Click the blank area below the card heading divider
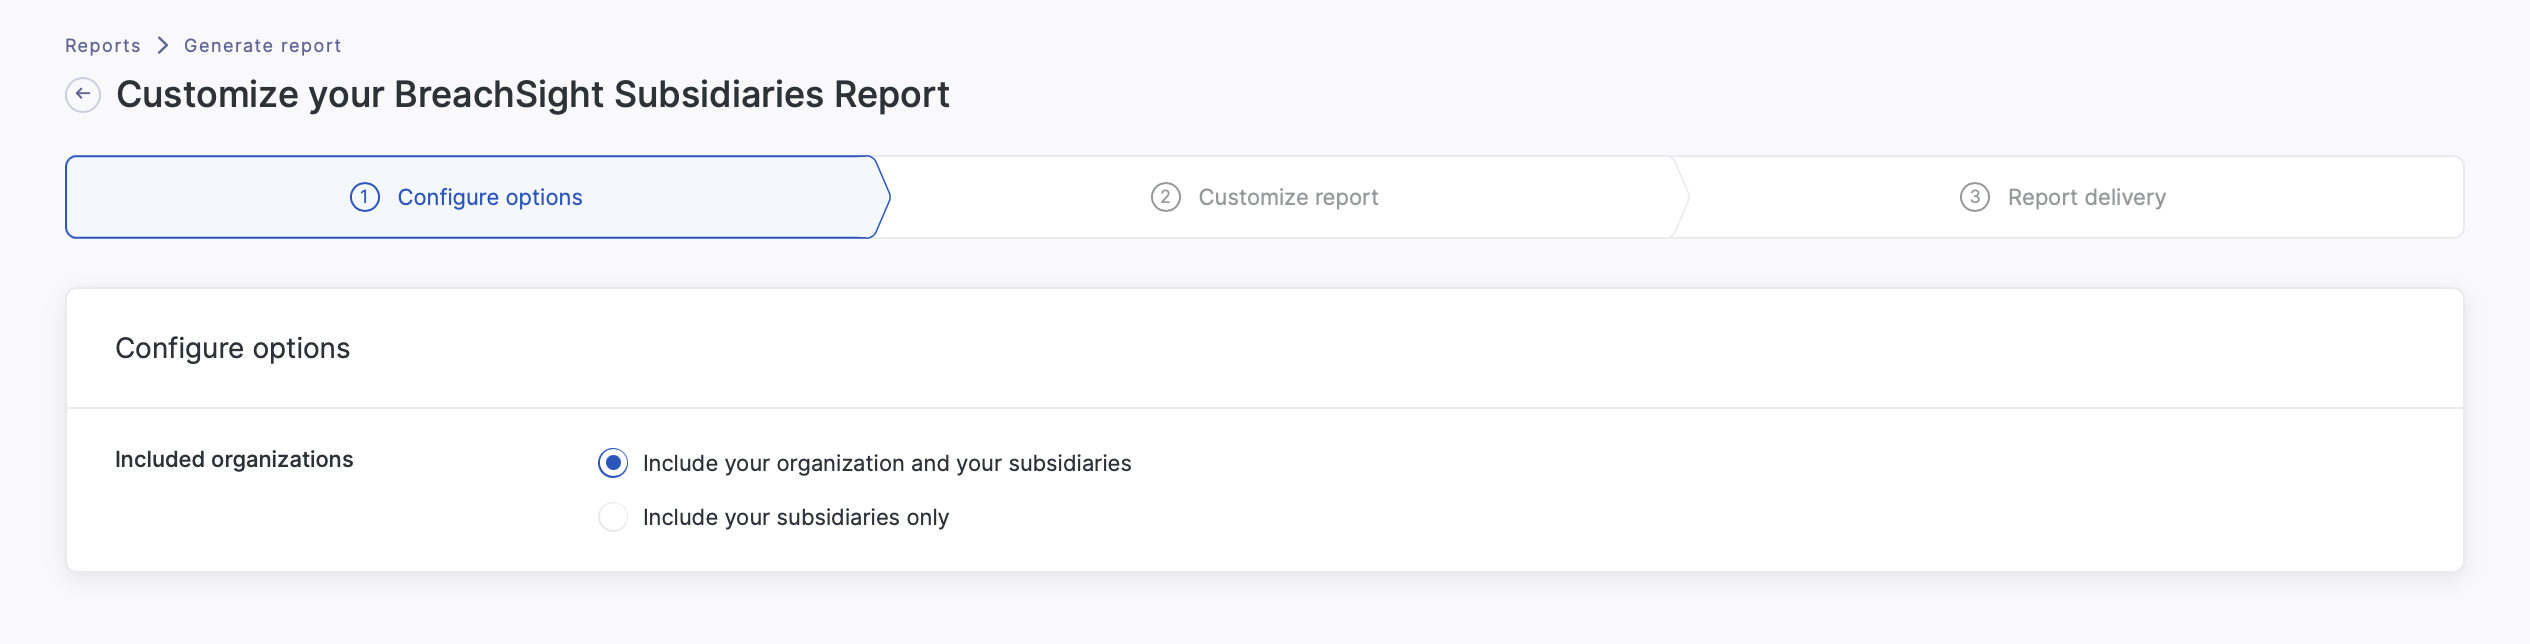Screen dimensions: 2530x644 click(1700, 490)
